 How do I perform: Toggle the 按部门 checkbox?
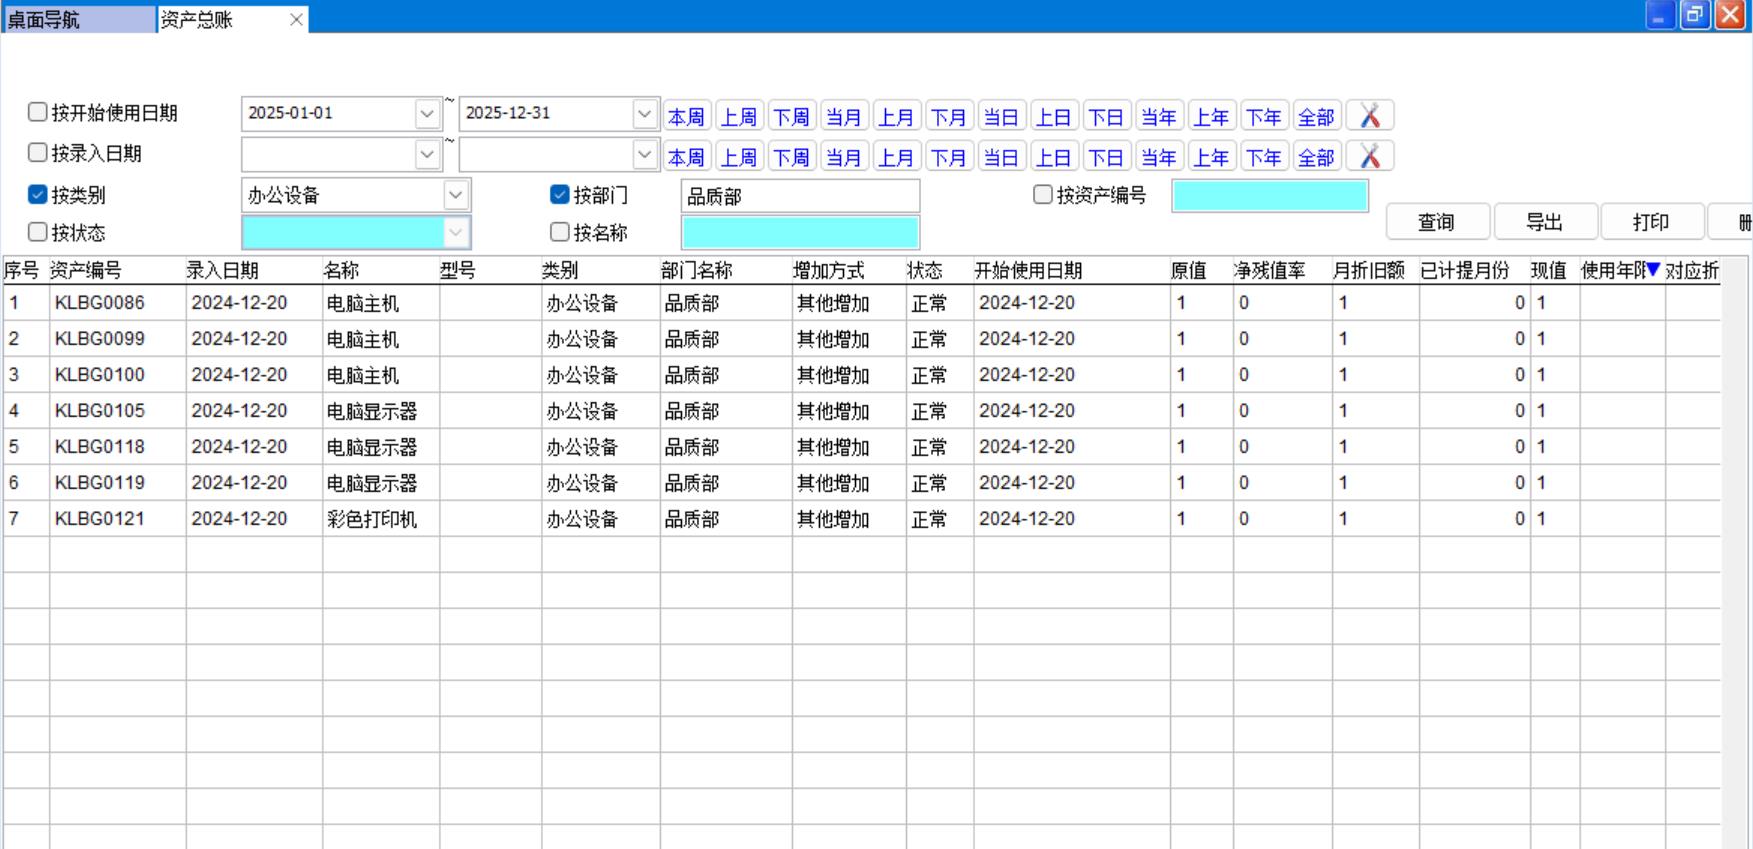click(x=560, y=194)
